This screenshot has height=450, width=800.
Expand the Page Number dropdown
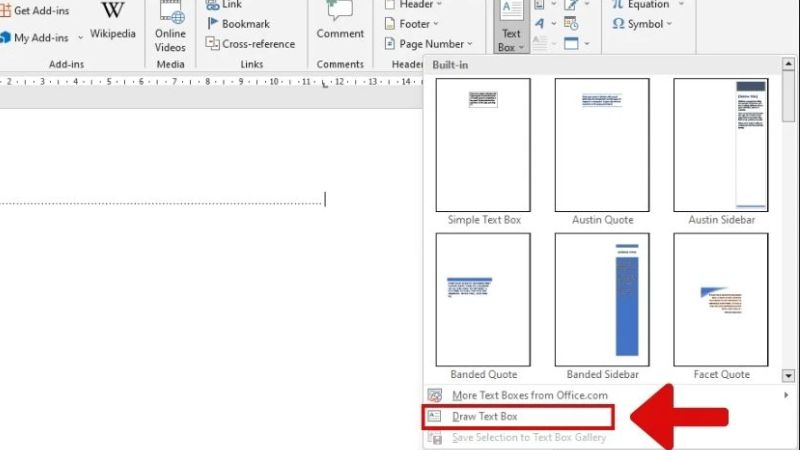pos(424,44)
